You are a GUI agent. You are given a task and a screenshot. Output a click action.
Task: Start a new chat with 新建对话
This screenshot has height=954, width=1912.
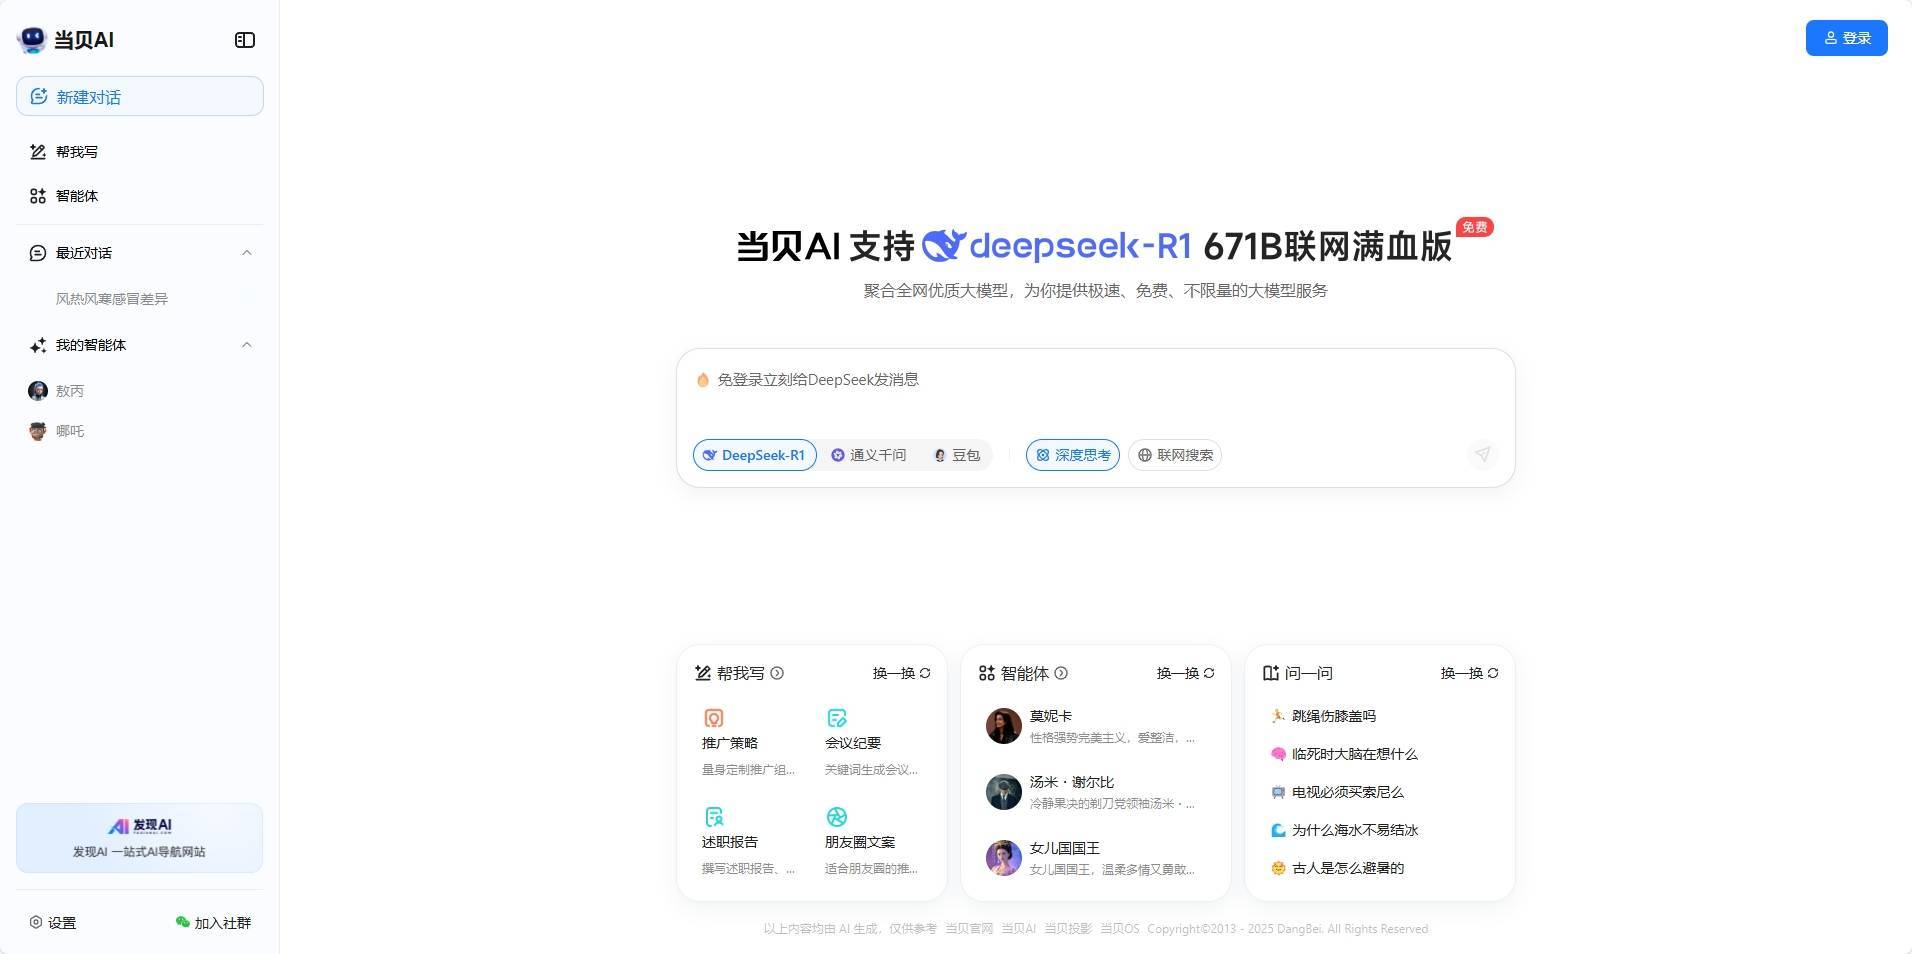coord(140,96)
